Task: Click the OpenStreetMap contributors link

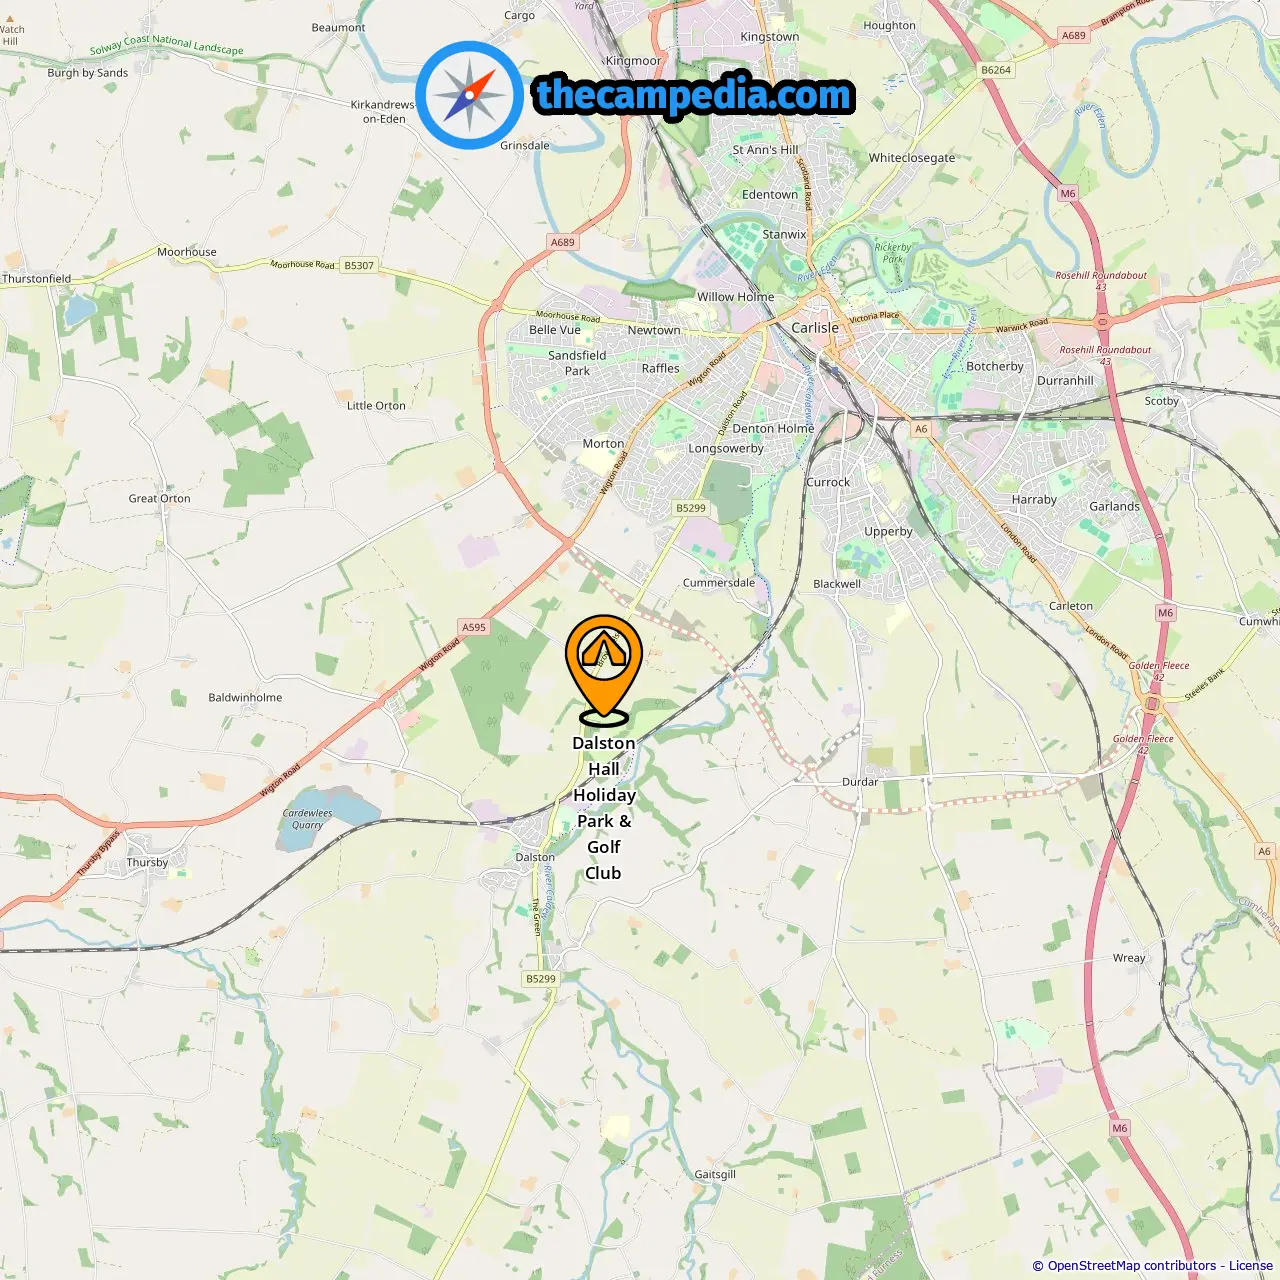Action: coord(1132,1266)
